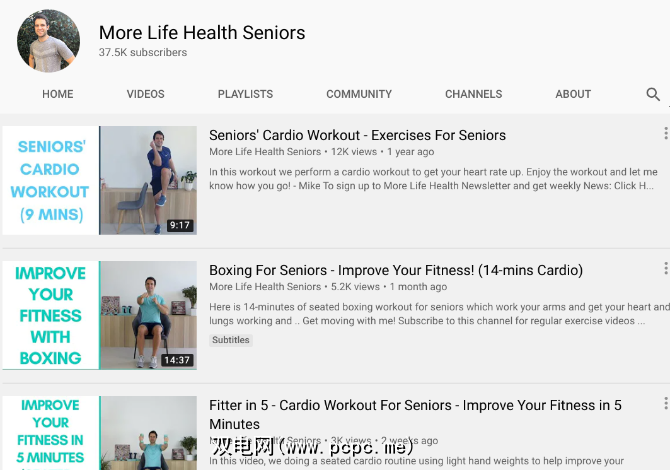Click the Improve Your Fitness With Boxing thumbnail
Viewport: 670px width, 470px height.
[x=100, y=315]
